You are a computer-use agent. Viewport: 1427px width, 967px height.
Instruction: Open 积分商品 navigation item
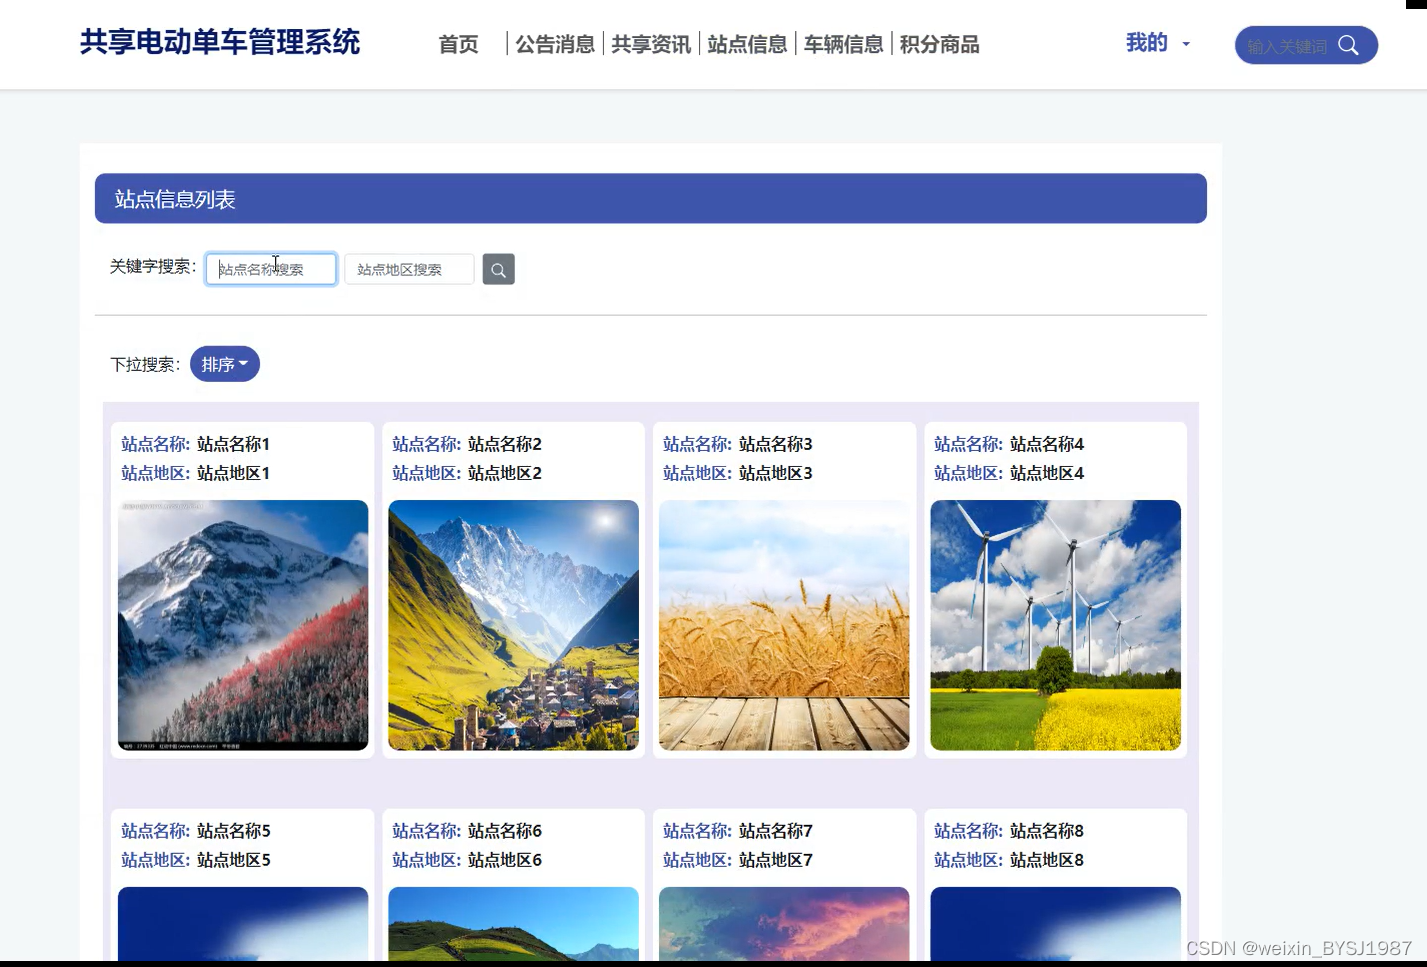click(939, 44)
